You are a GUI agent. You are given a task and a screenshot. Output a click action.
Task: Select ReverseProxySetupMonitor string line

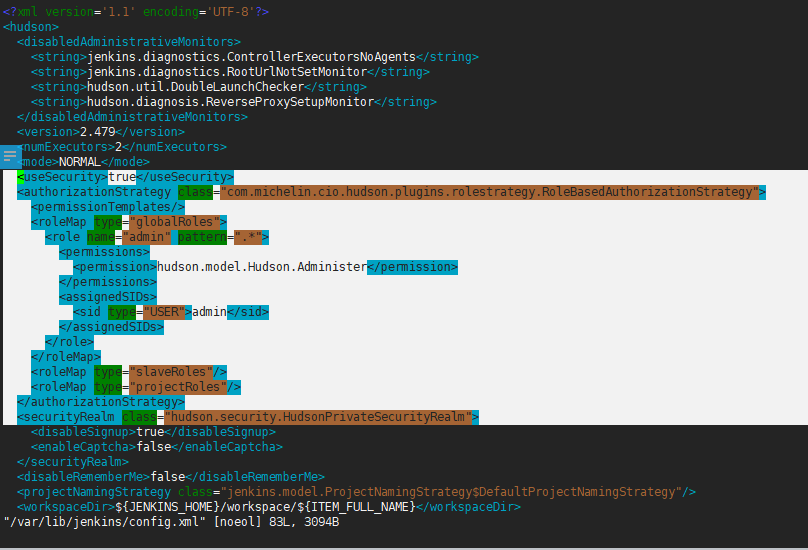233,102
